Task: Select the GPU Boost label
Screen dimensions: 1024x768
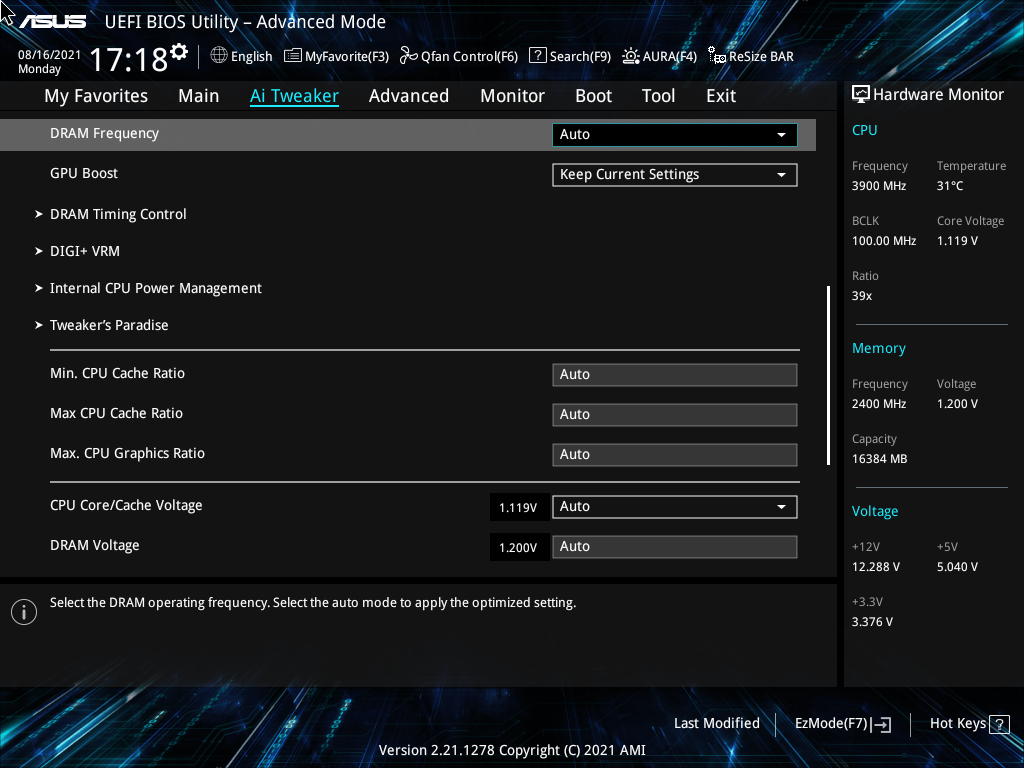Action: (x=84, y=174)
